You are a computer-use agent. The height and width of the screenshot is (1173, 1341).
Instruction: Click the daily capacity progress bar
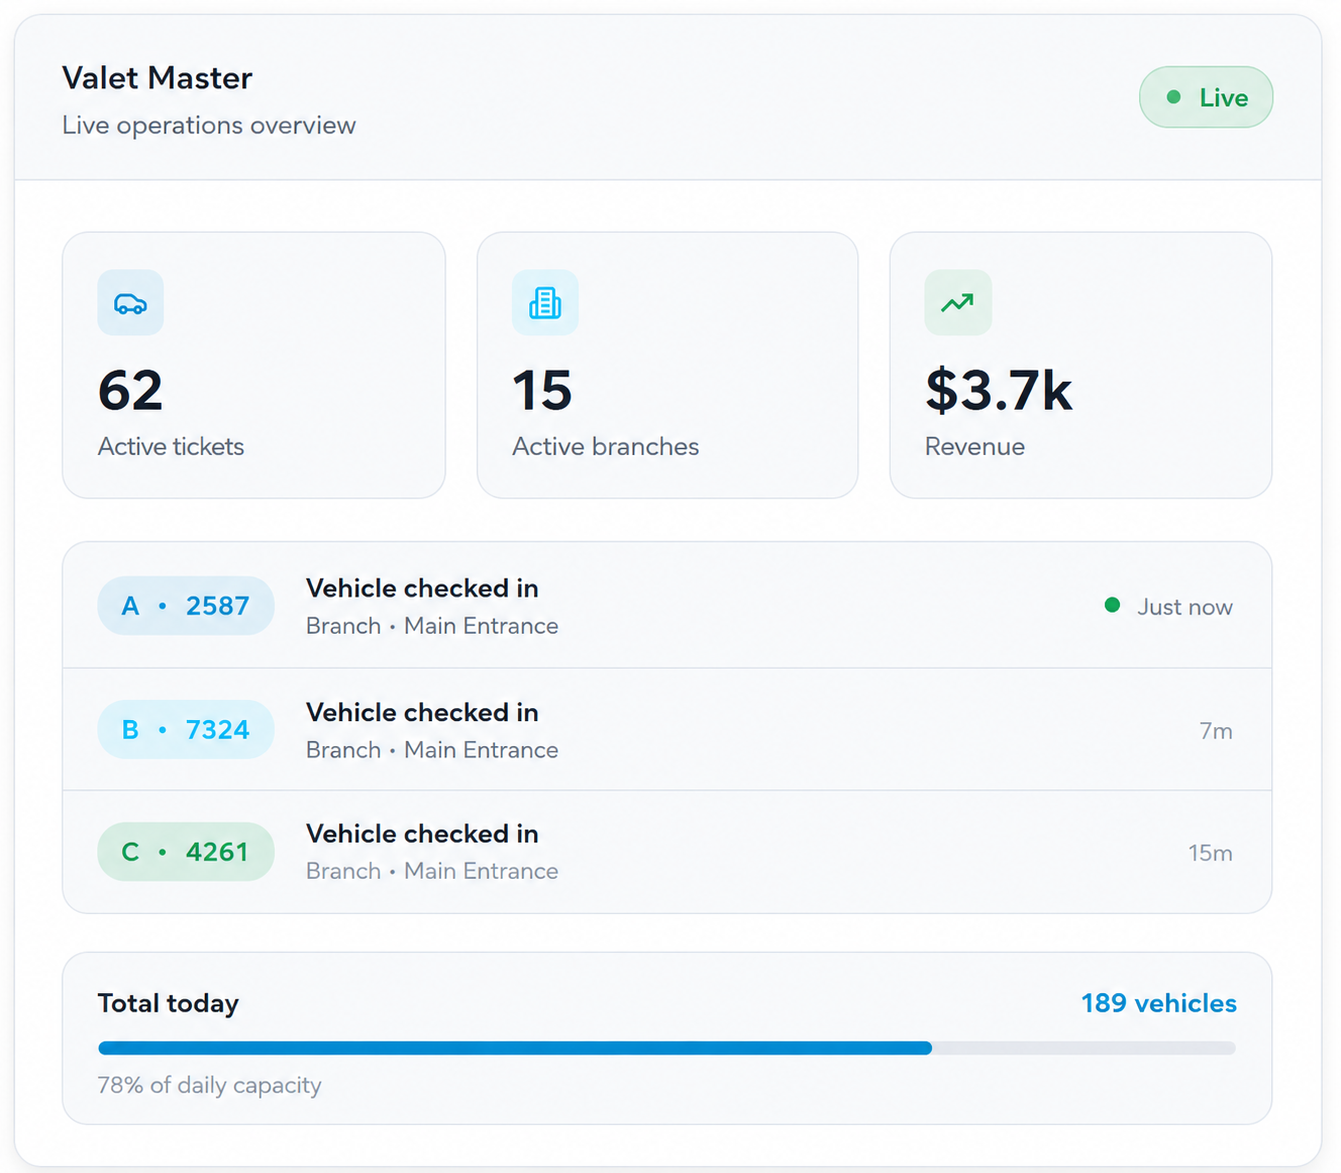pos(667,1048)
